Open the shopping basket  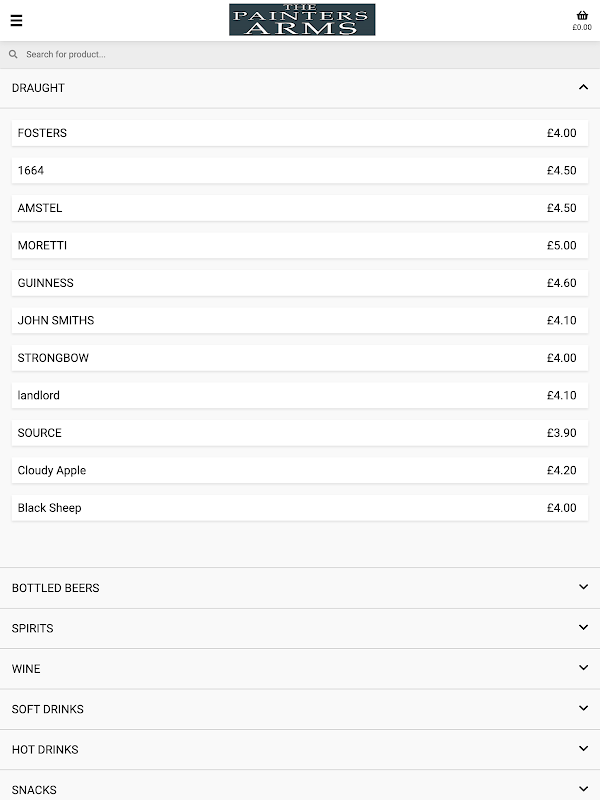[582, 18]
